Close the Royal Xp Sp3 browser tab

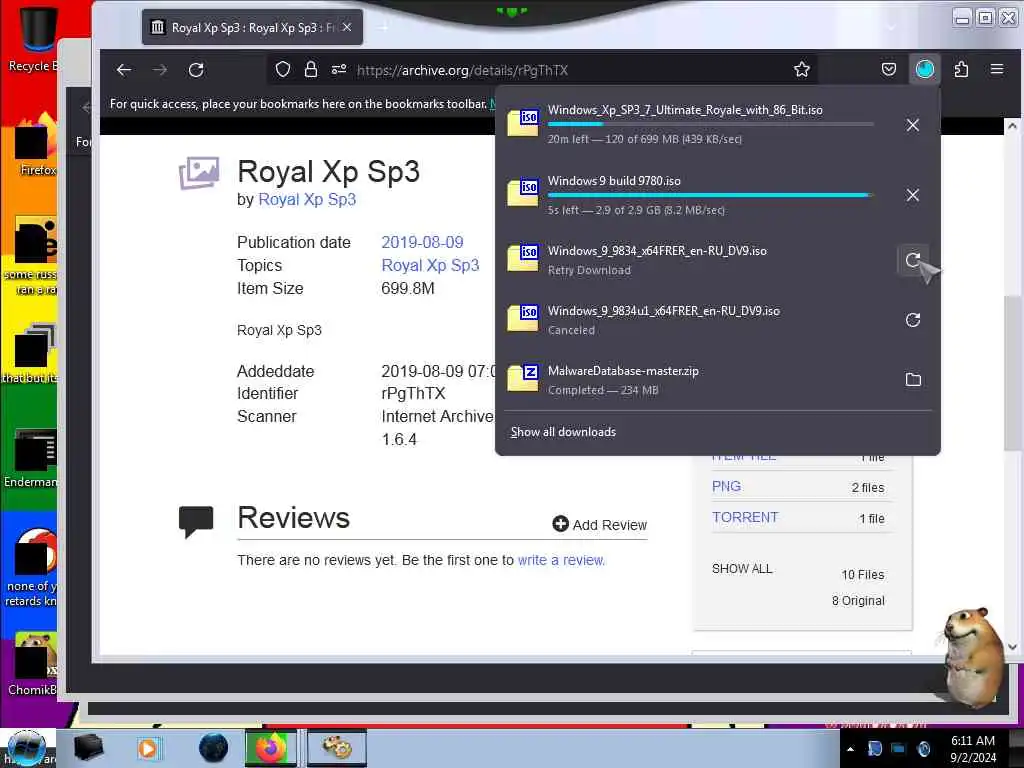(347, 27)
